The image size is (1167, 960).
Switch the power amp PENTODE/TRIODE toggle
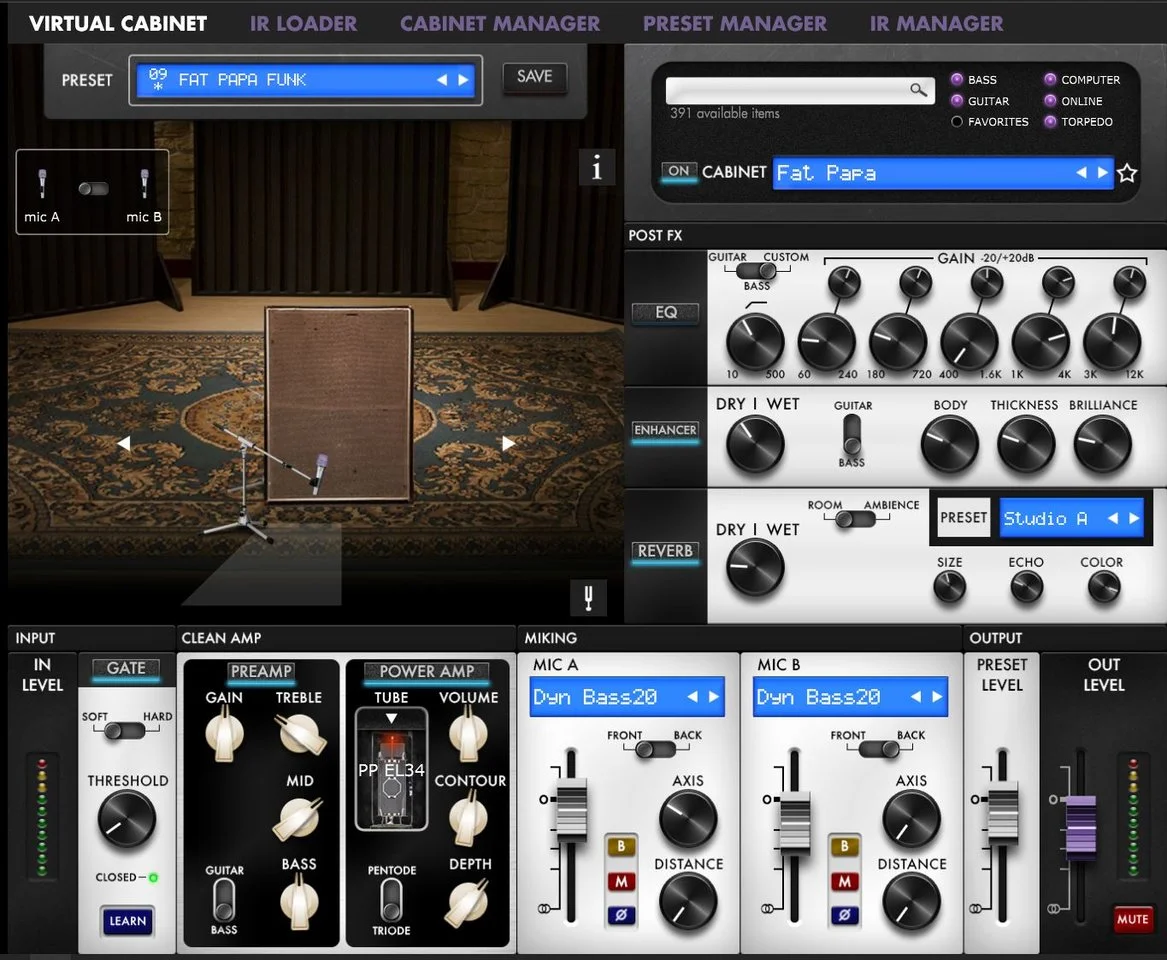click(391, 900)
